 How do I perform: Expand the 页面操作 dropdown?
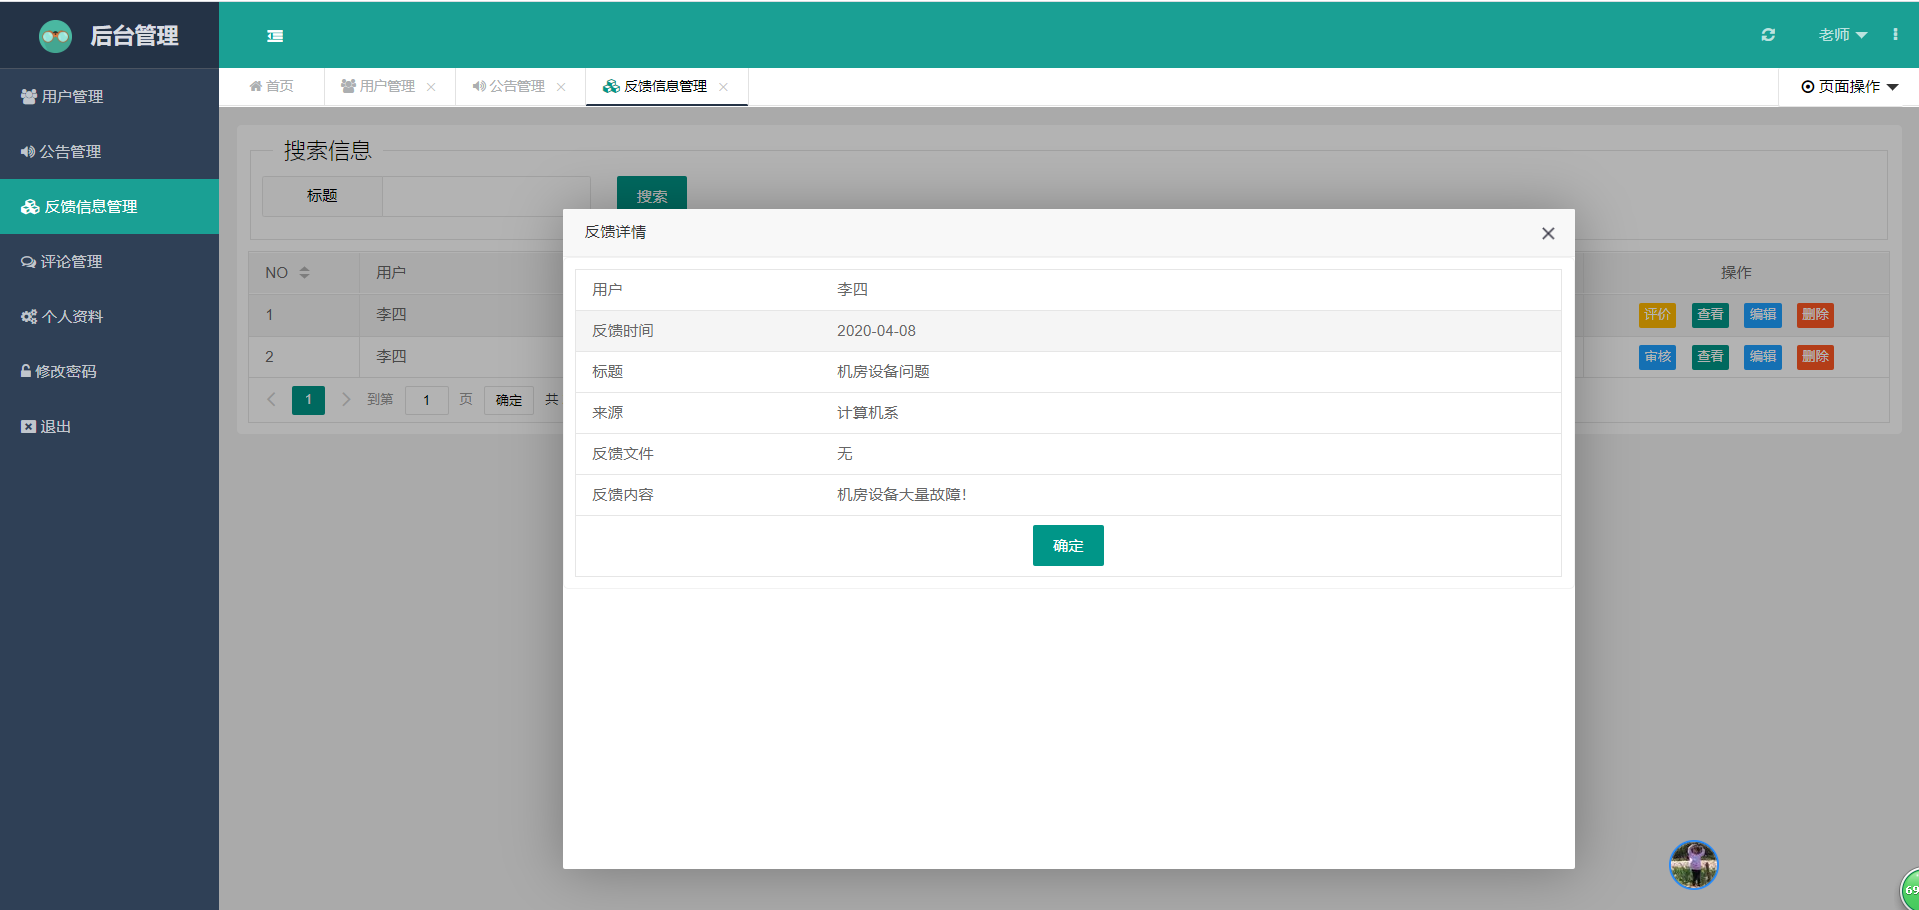[1849, 87]
